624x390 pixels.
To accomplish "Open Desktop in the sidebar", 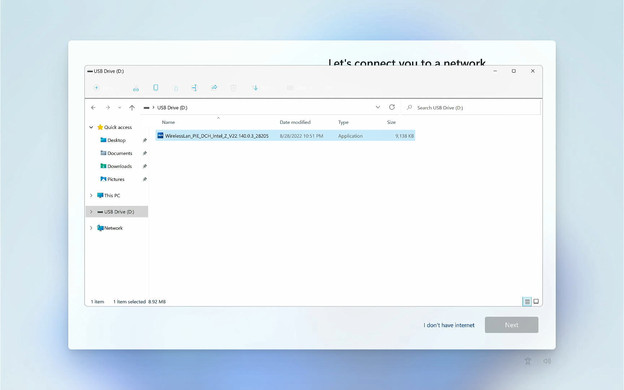I will (x=116, y=140).
